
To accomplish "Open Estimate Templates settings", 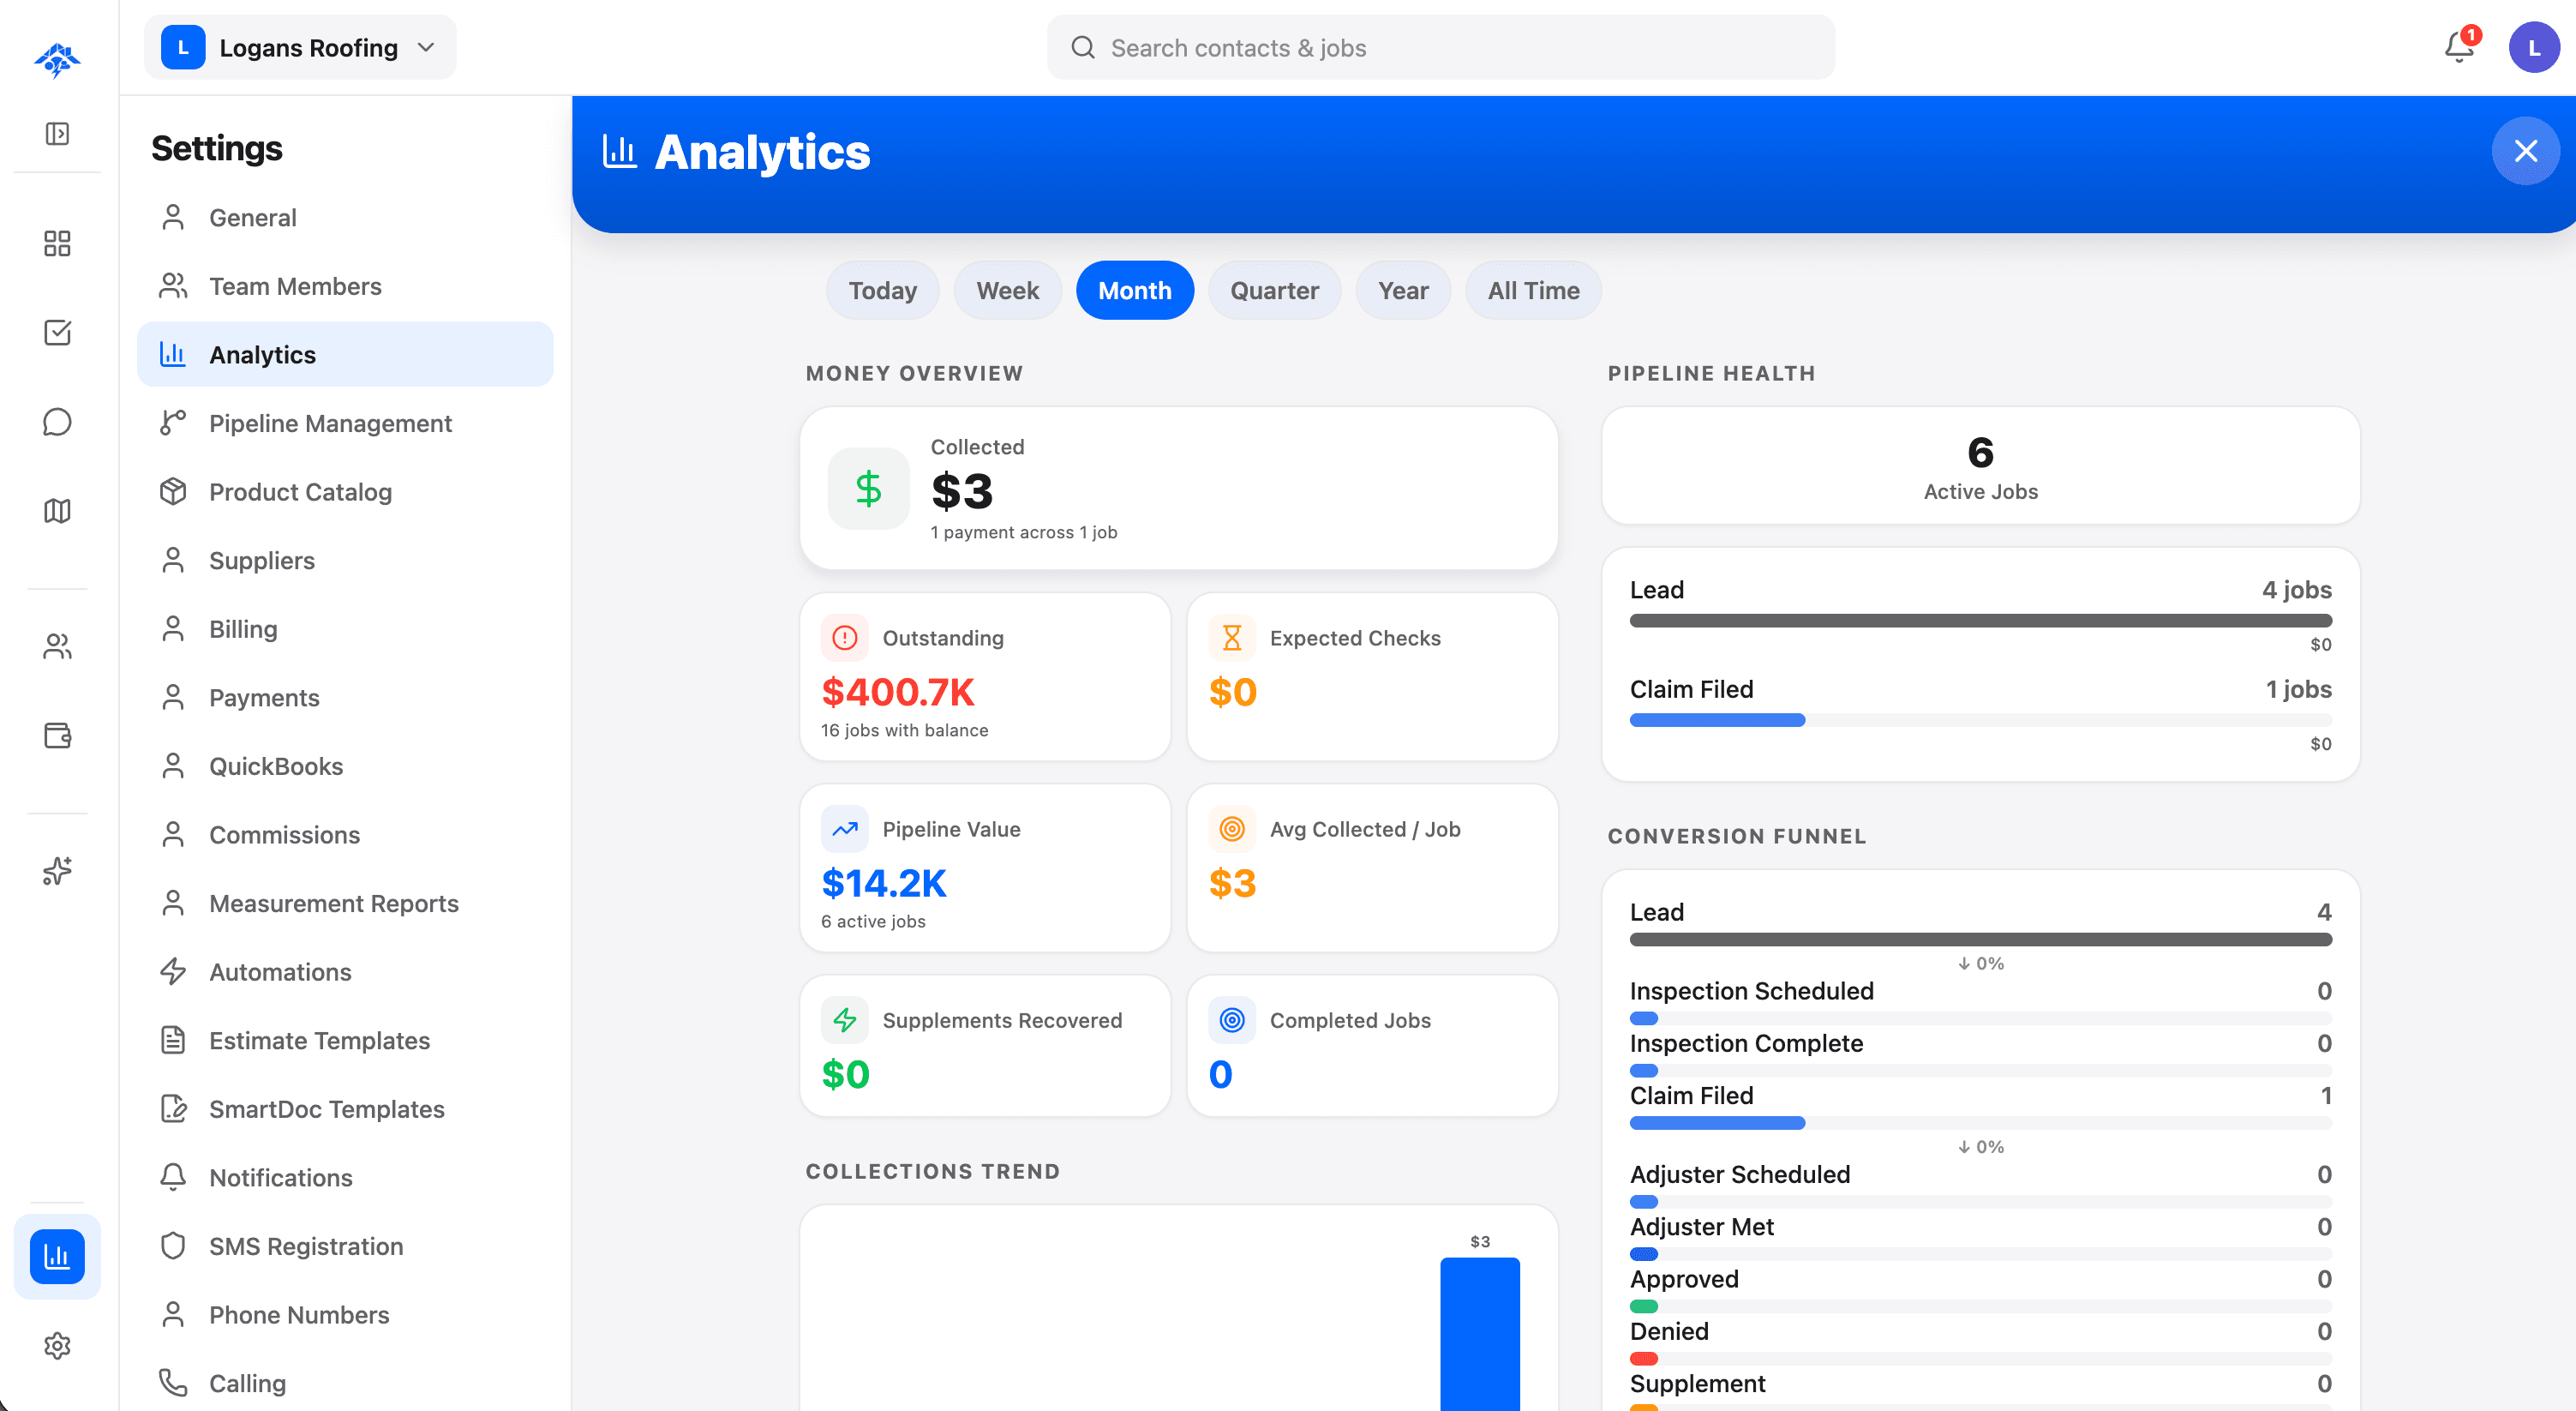I will tap(345, 1040).
